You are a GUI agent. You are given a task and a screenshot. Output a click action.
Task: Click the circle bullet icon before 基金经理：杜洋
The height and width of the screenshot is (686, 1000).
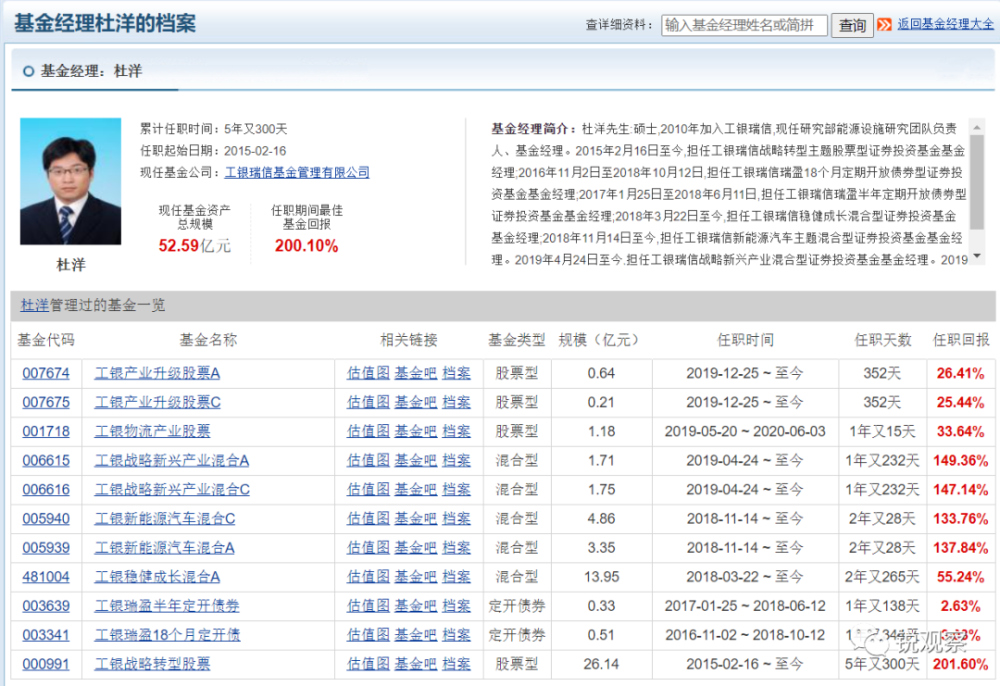pos(28,71)
